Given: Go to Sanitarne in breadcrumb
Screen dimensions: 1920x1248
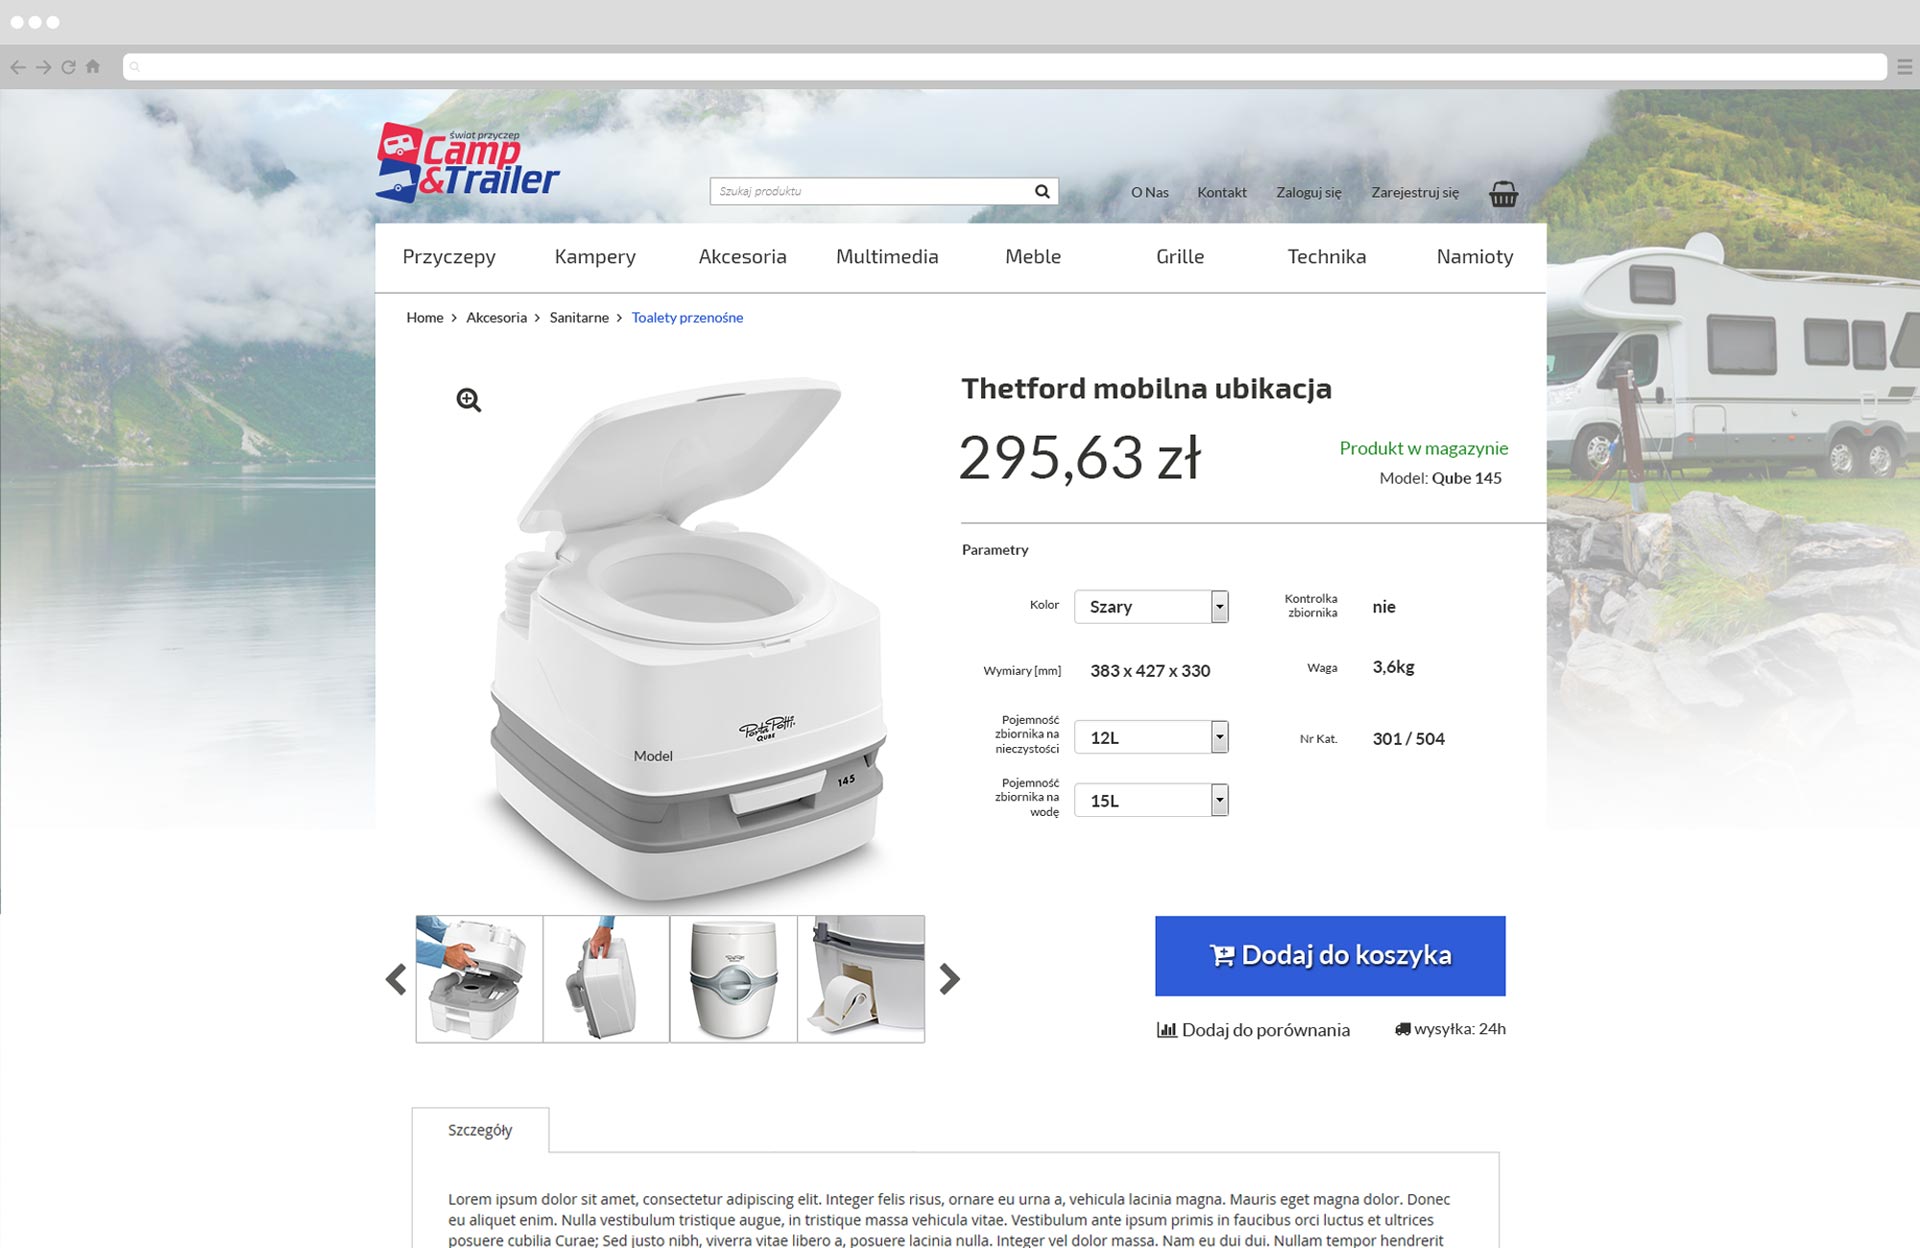Looking at the screenshot, I should click(579, 318).
